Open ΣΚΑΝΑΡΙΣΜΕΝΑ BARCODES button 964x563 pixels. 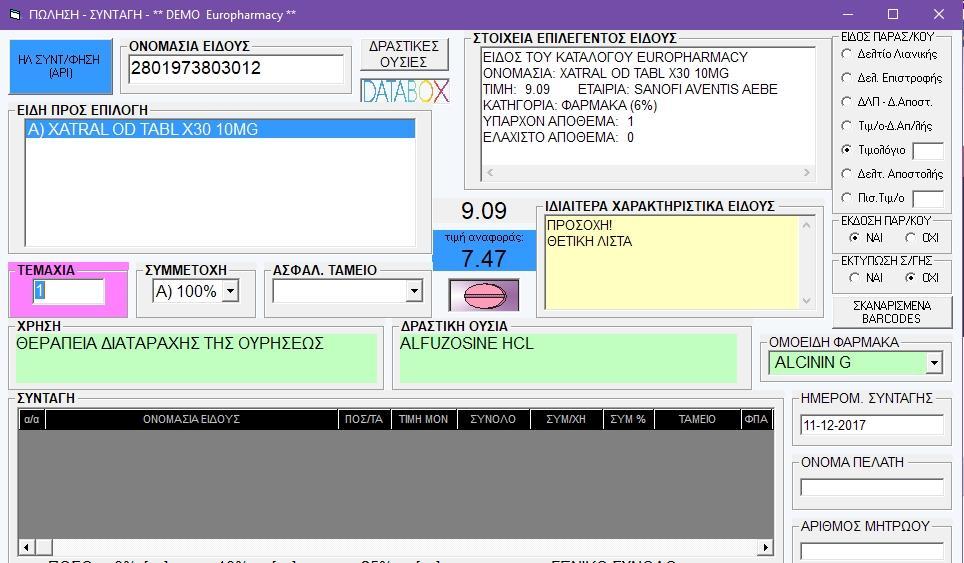click(891, 312)
